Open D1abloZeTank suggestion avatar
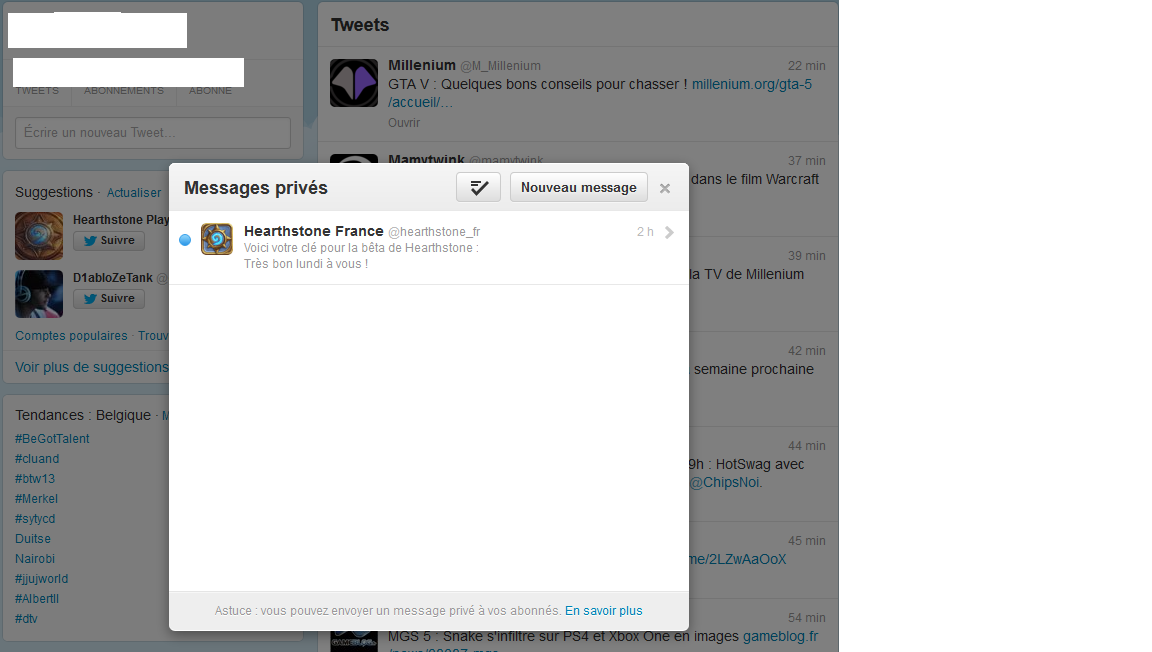 39,294
